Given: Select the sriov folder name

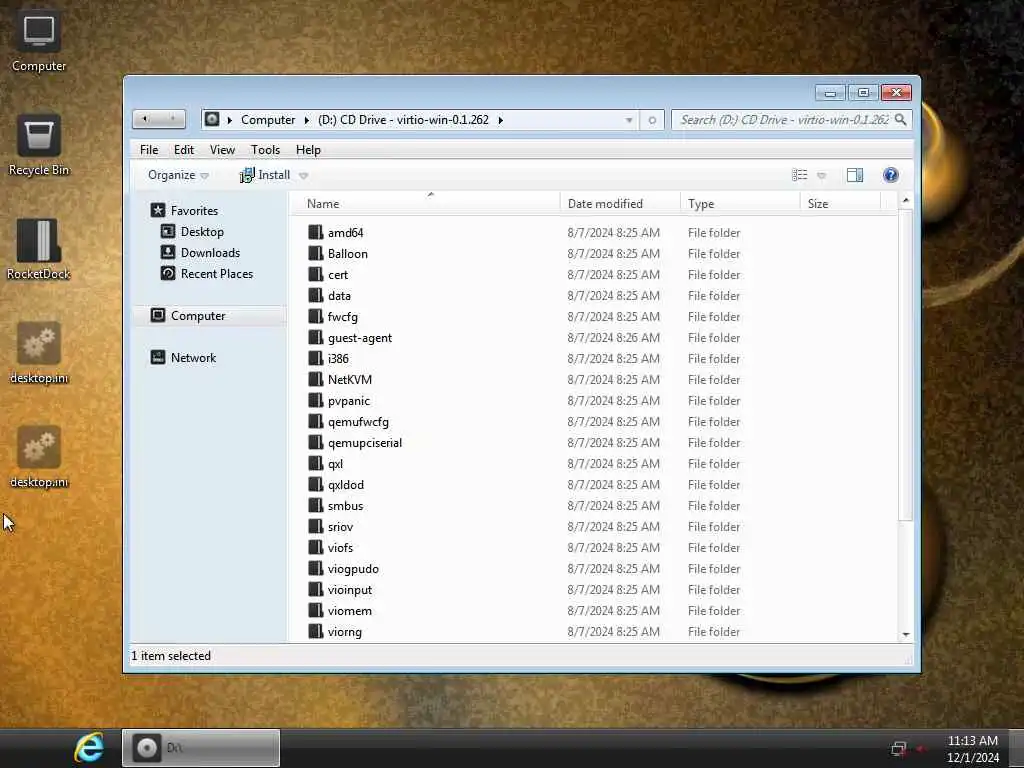Looking at the screenshot, I should click(x=340, y=526).
